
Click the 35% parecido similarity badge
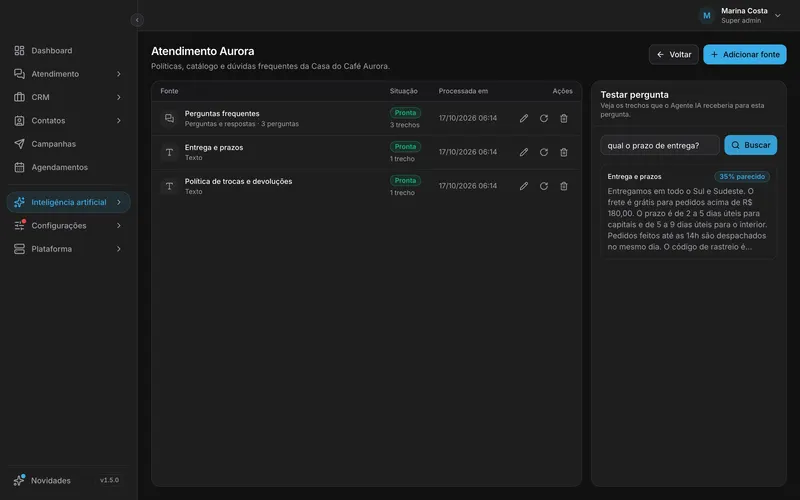pyautogui.click(x=742, y=177)
